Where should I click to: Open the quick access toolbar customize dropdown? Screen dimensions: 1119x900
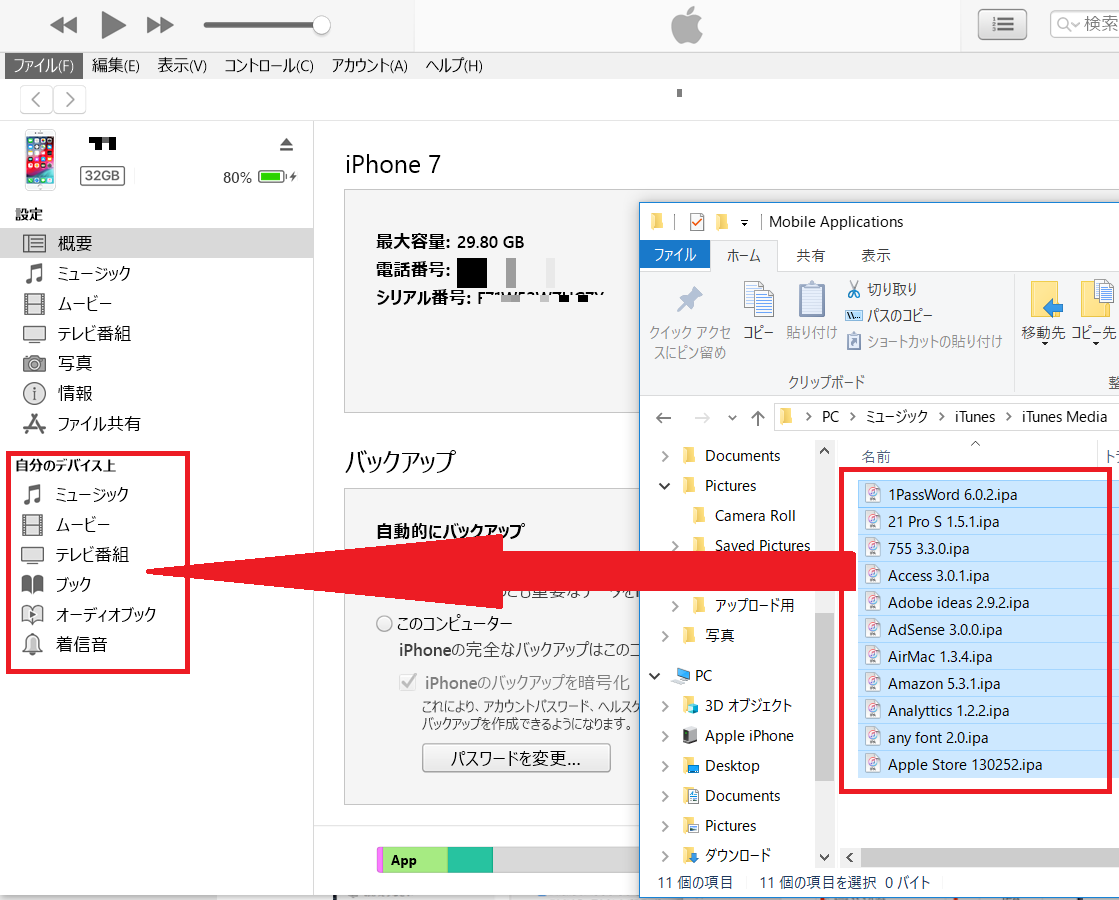tap(744, 223)
